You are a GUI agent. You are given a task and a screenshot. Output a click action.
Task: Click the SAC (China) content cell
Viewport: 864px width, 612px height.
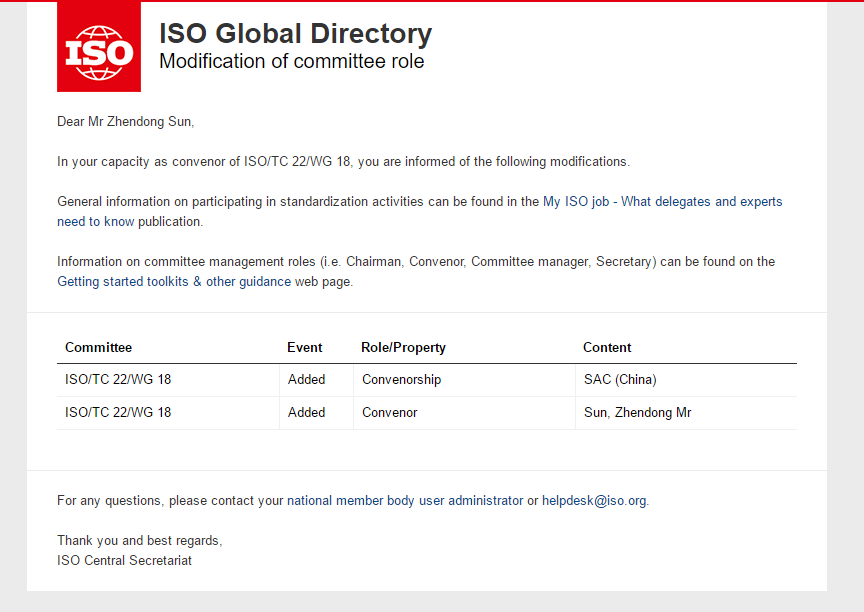pyautogui.click(x=620, y=380)
